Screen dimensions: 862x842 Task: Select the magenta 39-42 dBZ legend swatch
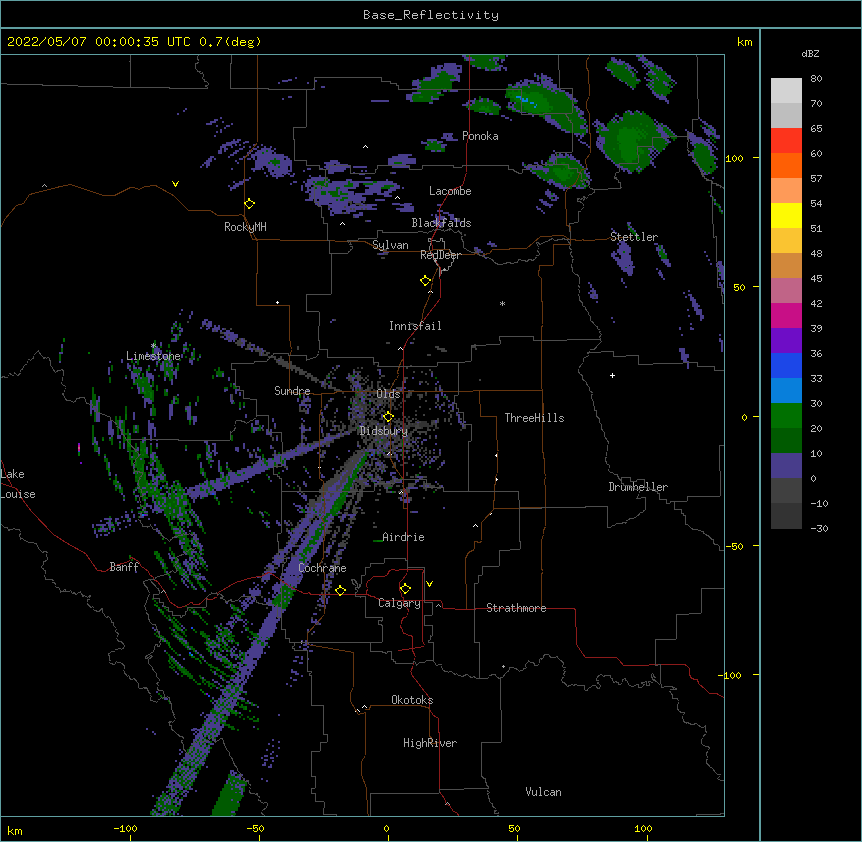786,315
